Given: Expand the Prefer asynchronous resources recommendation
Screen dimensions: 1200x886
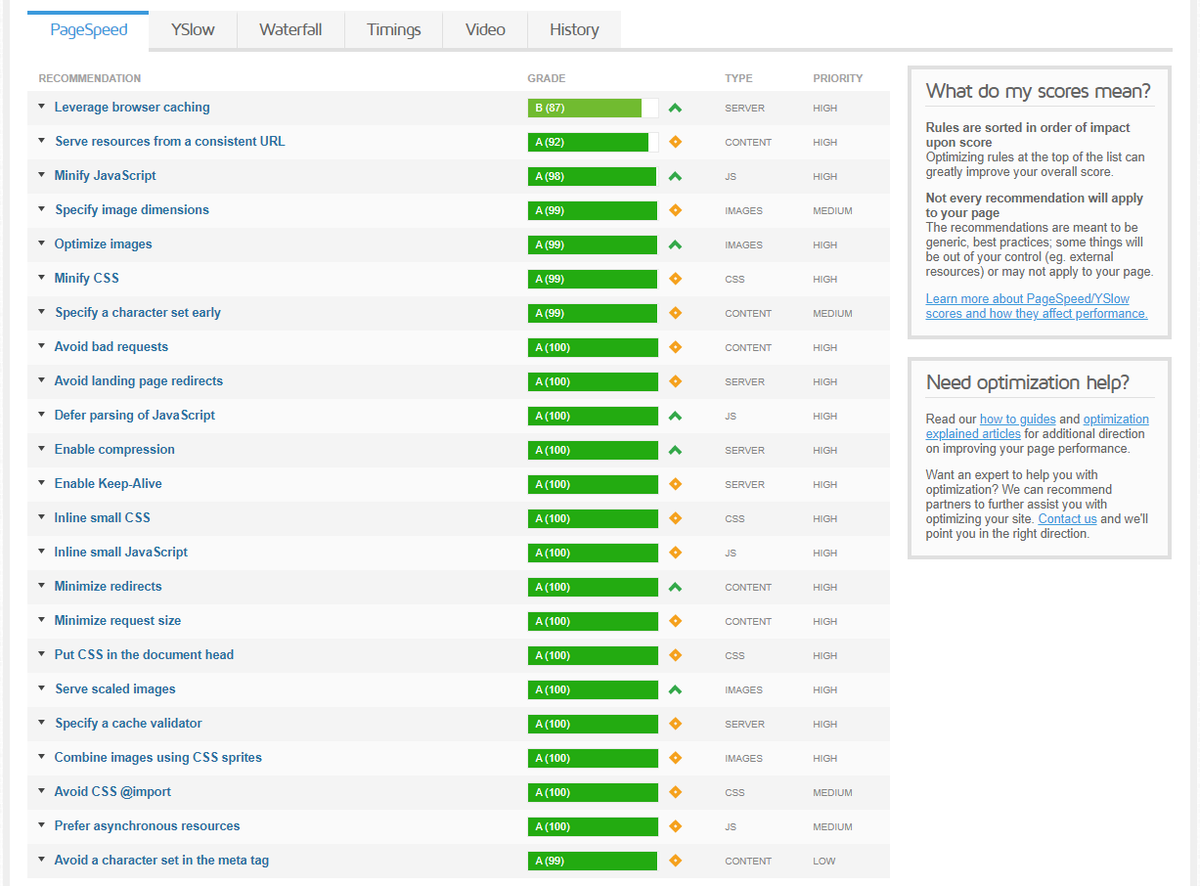Looking at the screenshot, I should coord(40,826).
